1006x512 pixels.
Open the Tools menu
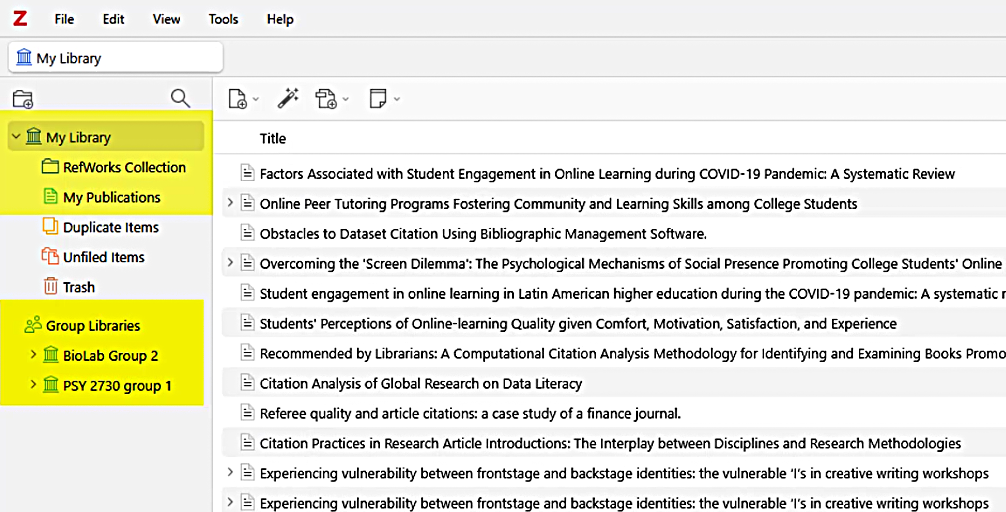pos(223,19)
